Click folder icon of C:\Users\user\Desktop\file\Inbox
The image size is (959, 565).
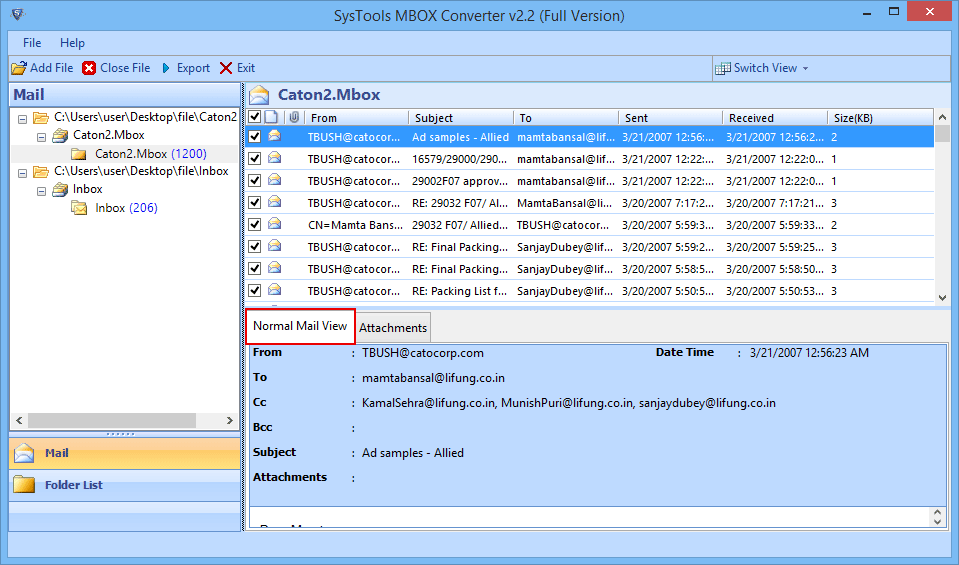click(x=41, y=172)
